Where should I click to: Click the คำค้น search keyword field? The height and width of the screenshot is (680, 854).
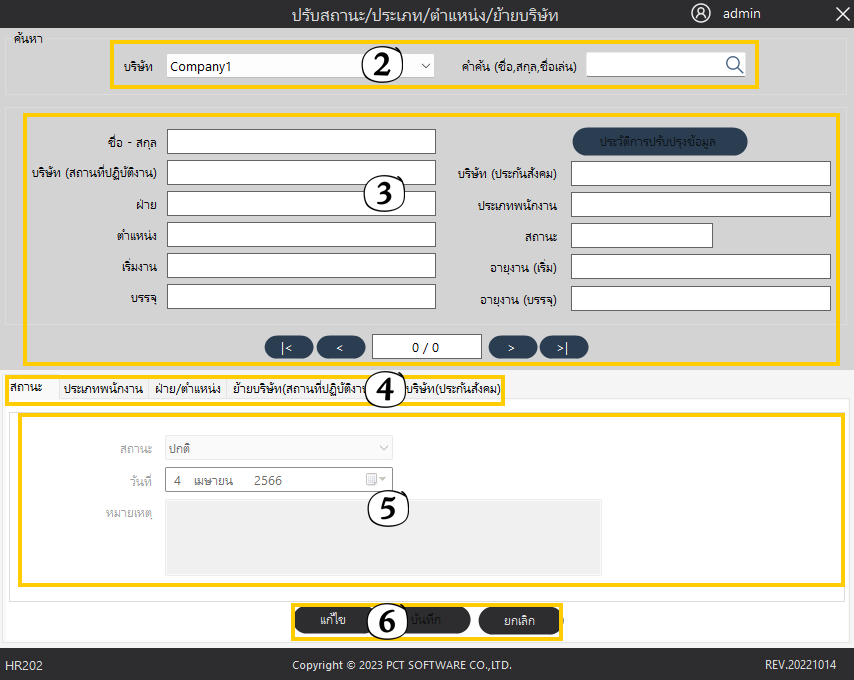pyautogui.click(x=654, y=65)
